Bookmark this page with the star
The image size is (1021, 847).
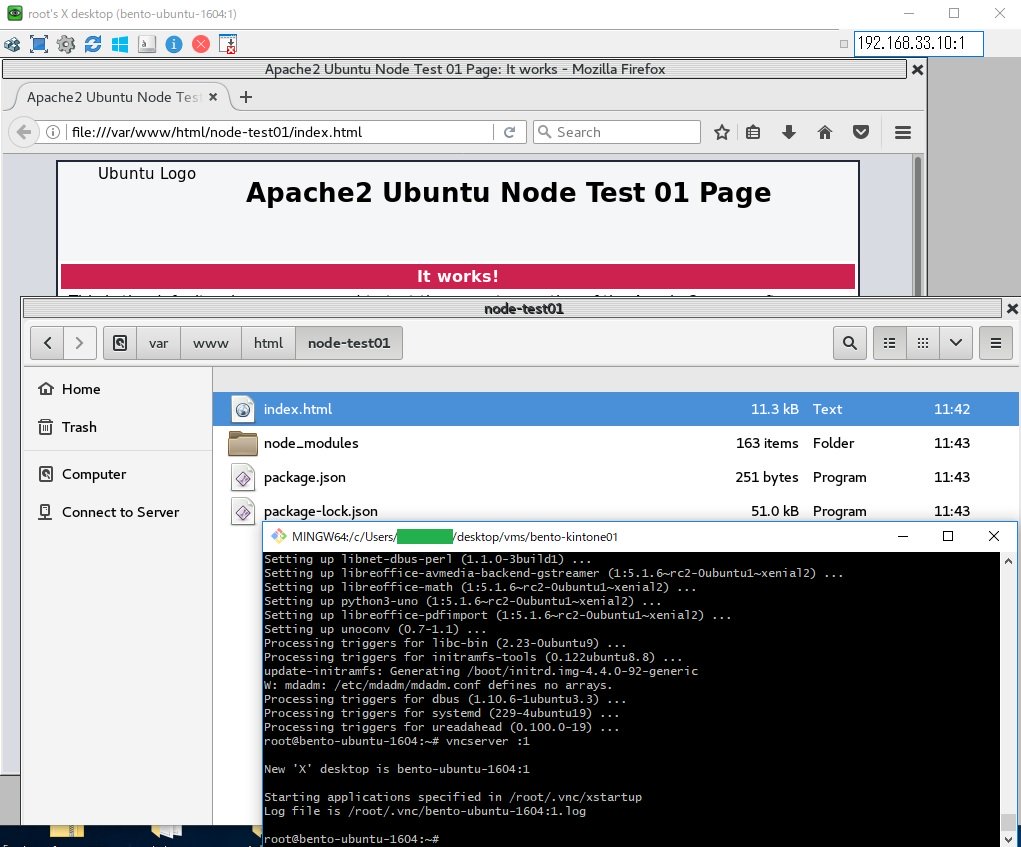pyautogui.click(x=721, y=133)
